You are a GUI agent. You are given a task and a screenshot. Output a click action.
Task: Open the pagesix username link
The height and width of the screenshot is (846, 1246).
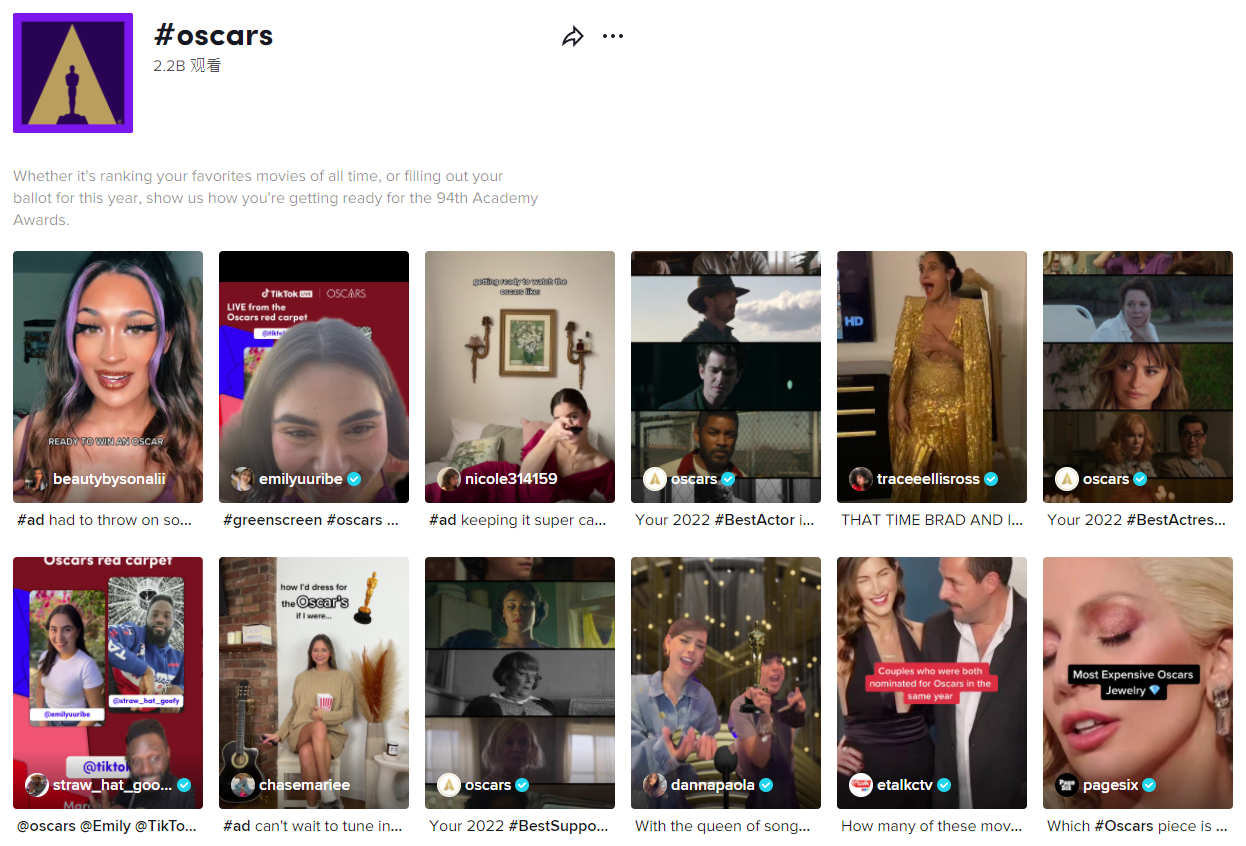(x=1111, y=785)
